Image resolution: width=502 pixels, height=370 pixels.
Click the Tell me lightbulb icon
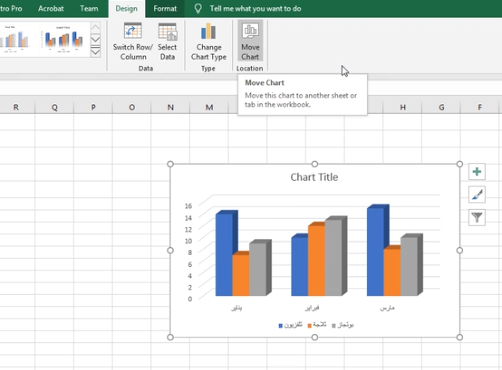tap(198, 8)
